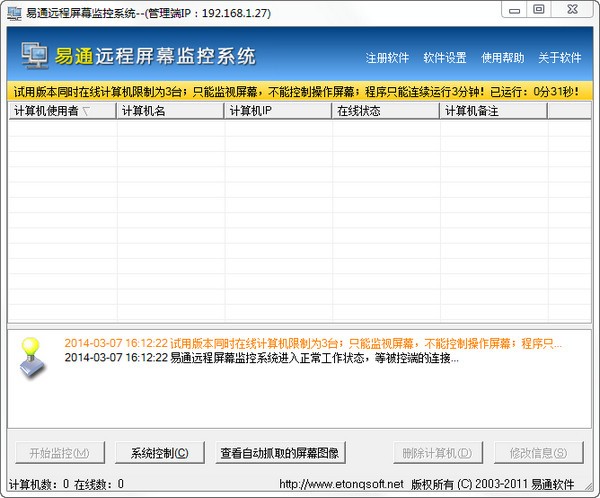Viewport: 600px width, 498px height.
Task: Select the orange trial-limit log entry
Action: pos(320,341)
